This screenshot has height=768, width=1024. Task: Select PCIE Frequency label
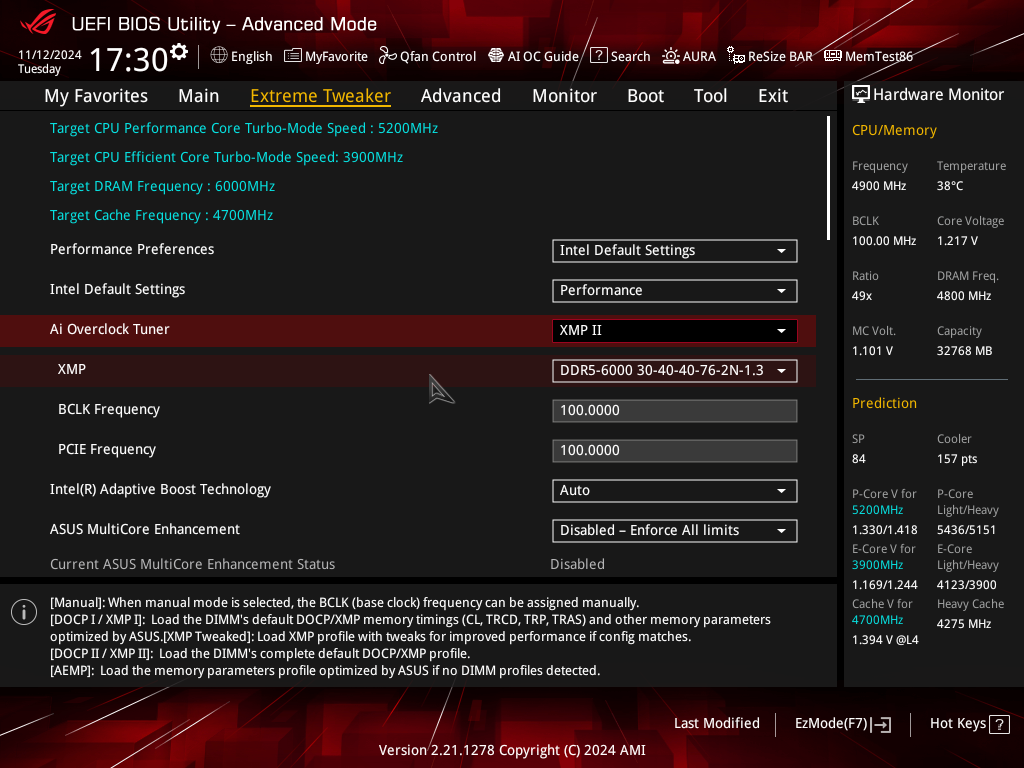(x=107, y=449)
